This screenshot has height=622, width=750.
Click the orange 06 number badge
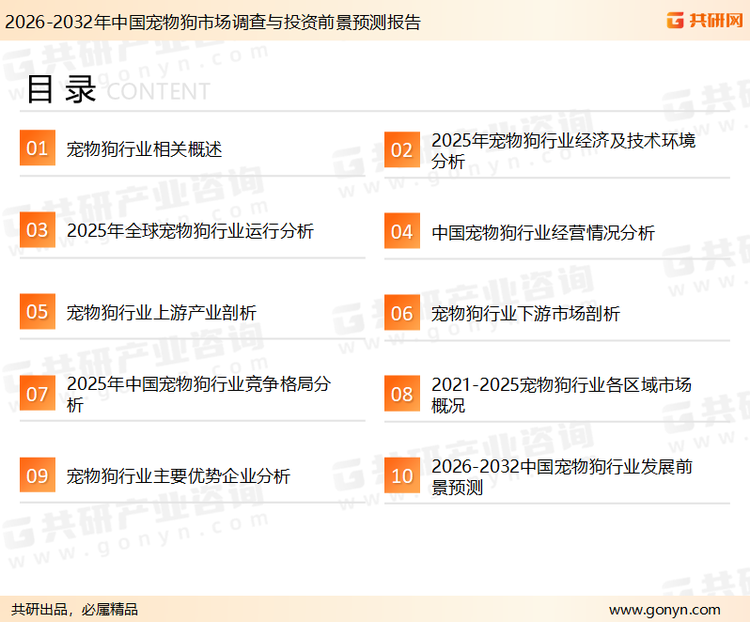(402, 313)
